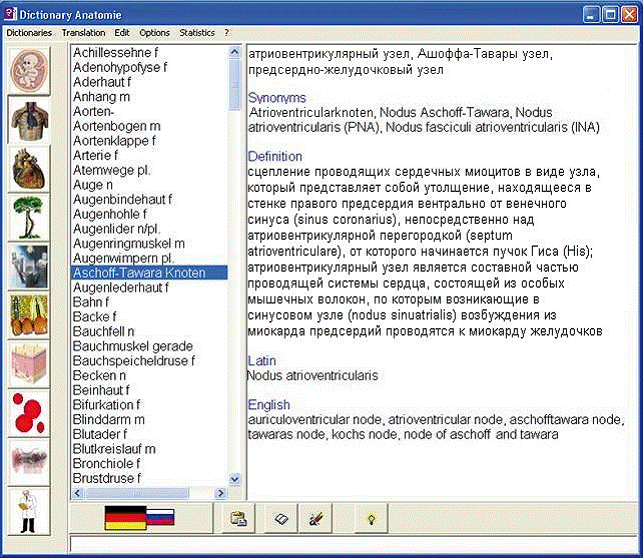Click the word list scroll up arrow
This screenshot has height=558, width=643.
click(x=235, y=52)
